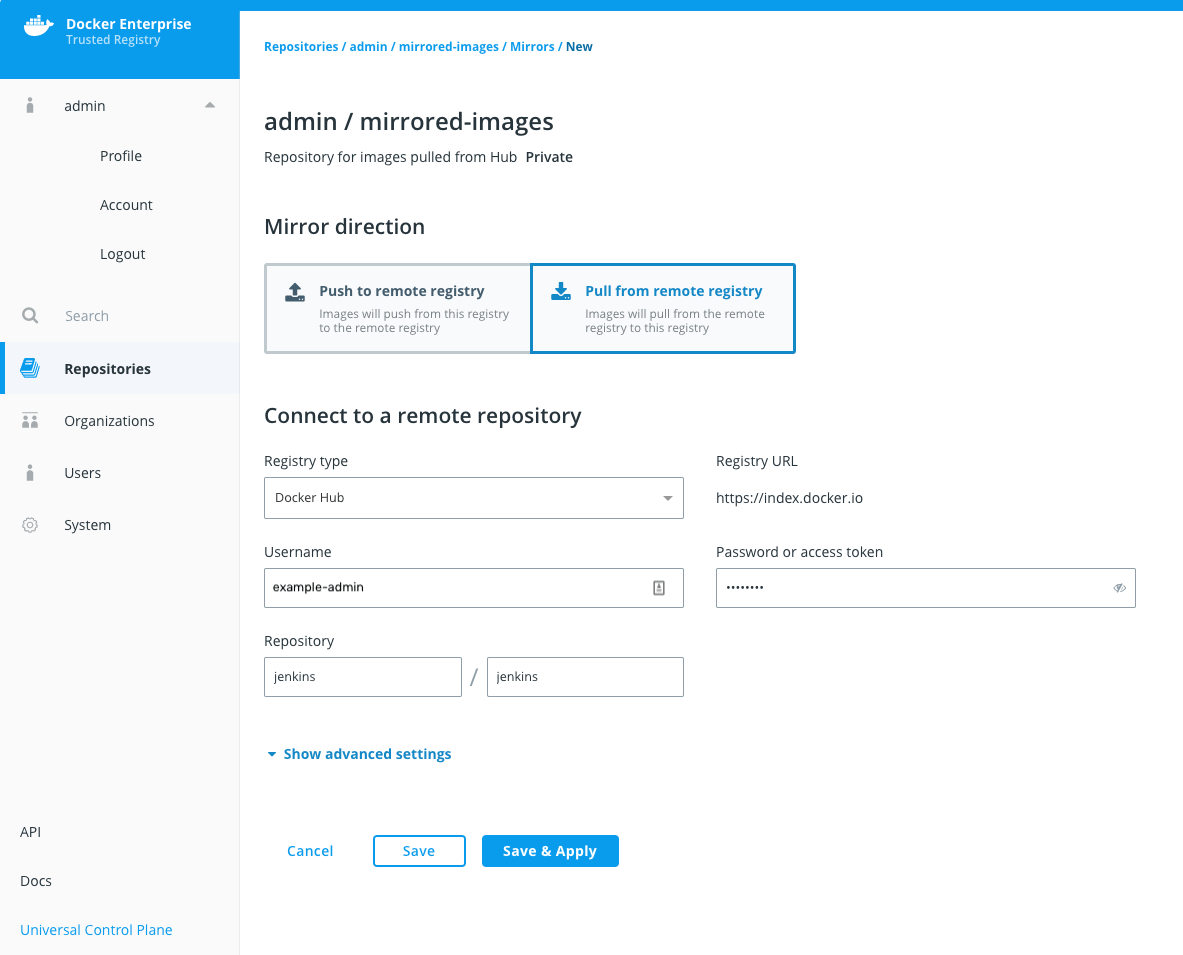The width and height of the screenshot is (1183, 955).
Task: Click the Organizations people icon
Action: [x=30, y=420]
